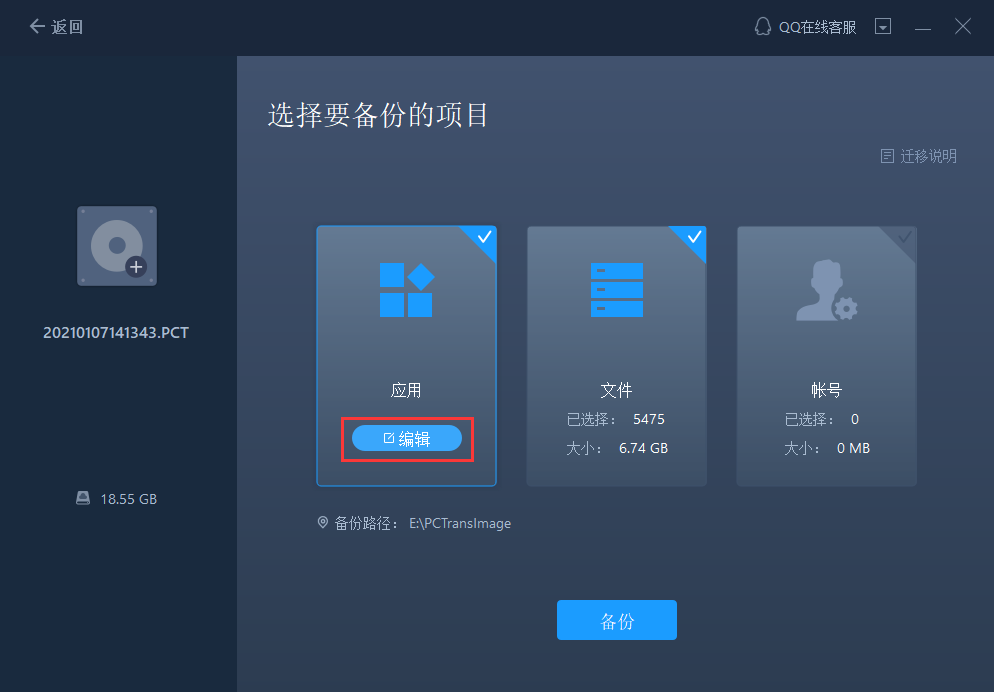
Task: Click 文件 selected count 5475
Action: coord(649,420)
